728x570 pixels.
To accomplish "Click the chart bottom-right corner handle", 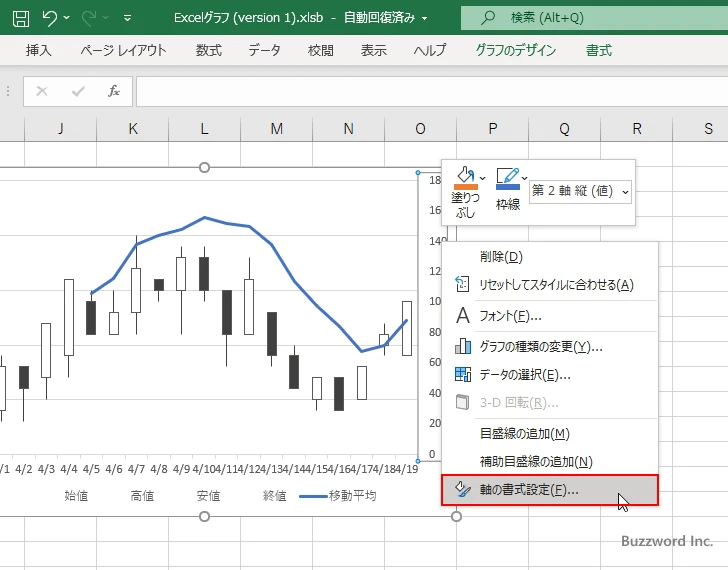I will (x=456, y=516).
